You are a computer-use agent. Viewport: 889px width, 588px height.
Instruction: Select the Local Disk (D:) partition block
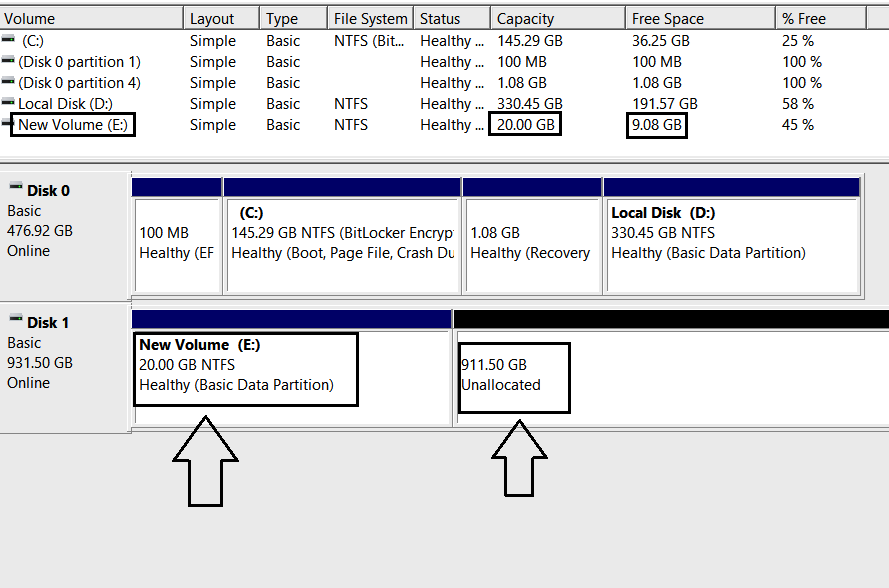[732, 236]
